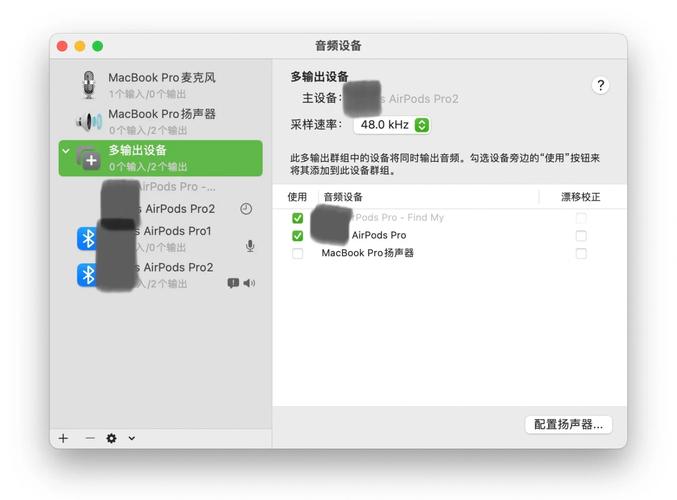The image size is (677, 500).
Task: Open the 48.0 kHz sample rate dropdown
Action: tap(392, 125)
